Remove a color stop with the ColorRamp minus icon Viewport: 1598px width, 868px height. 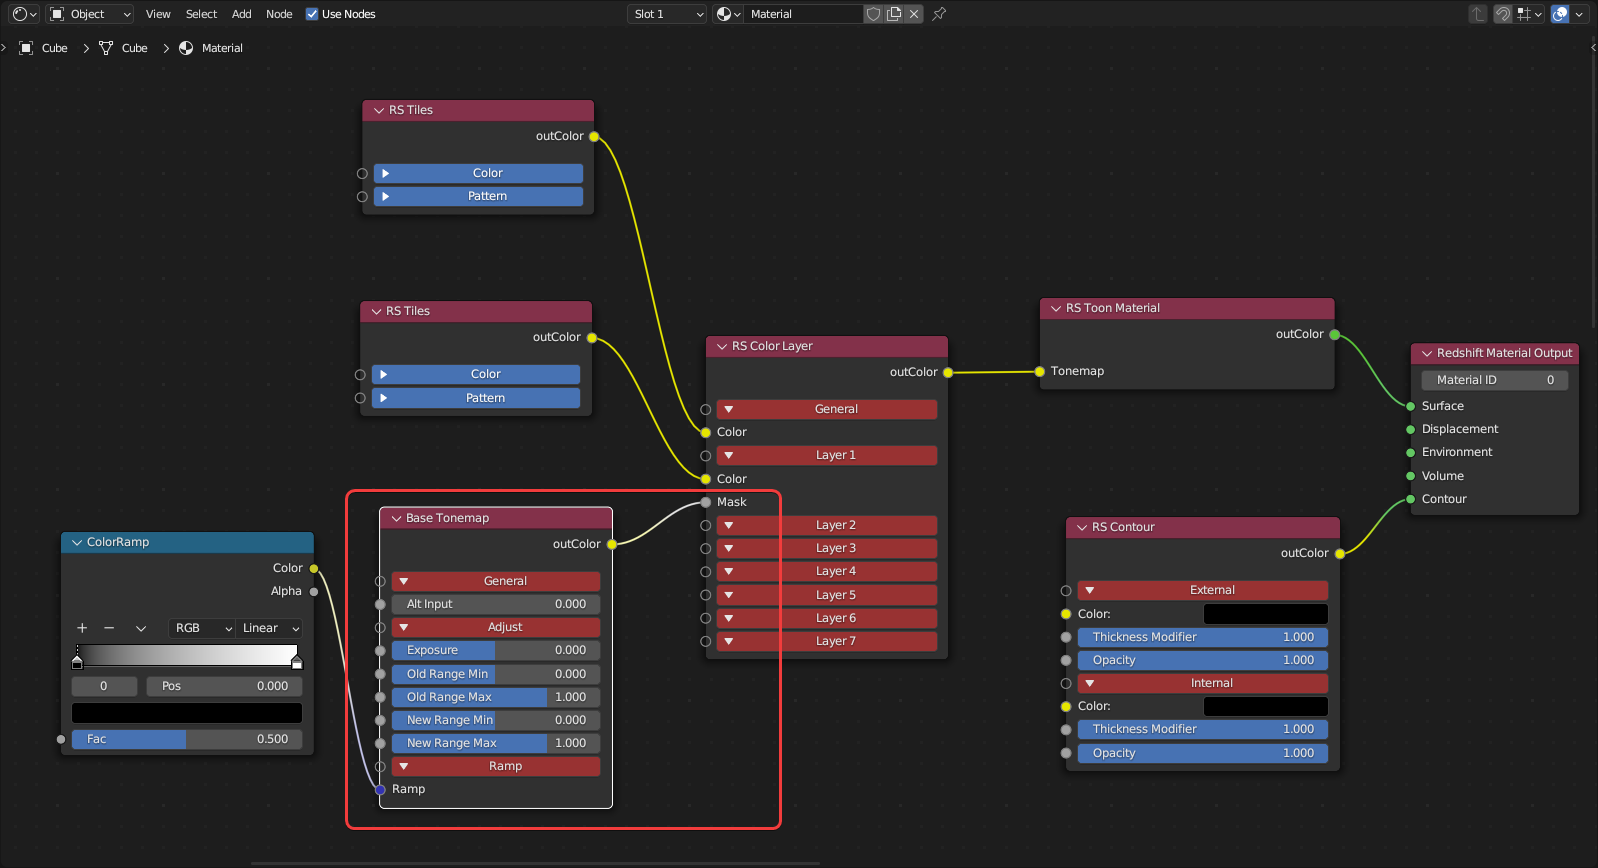(109, 628)
